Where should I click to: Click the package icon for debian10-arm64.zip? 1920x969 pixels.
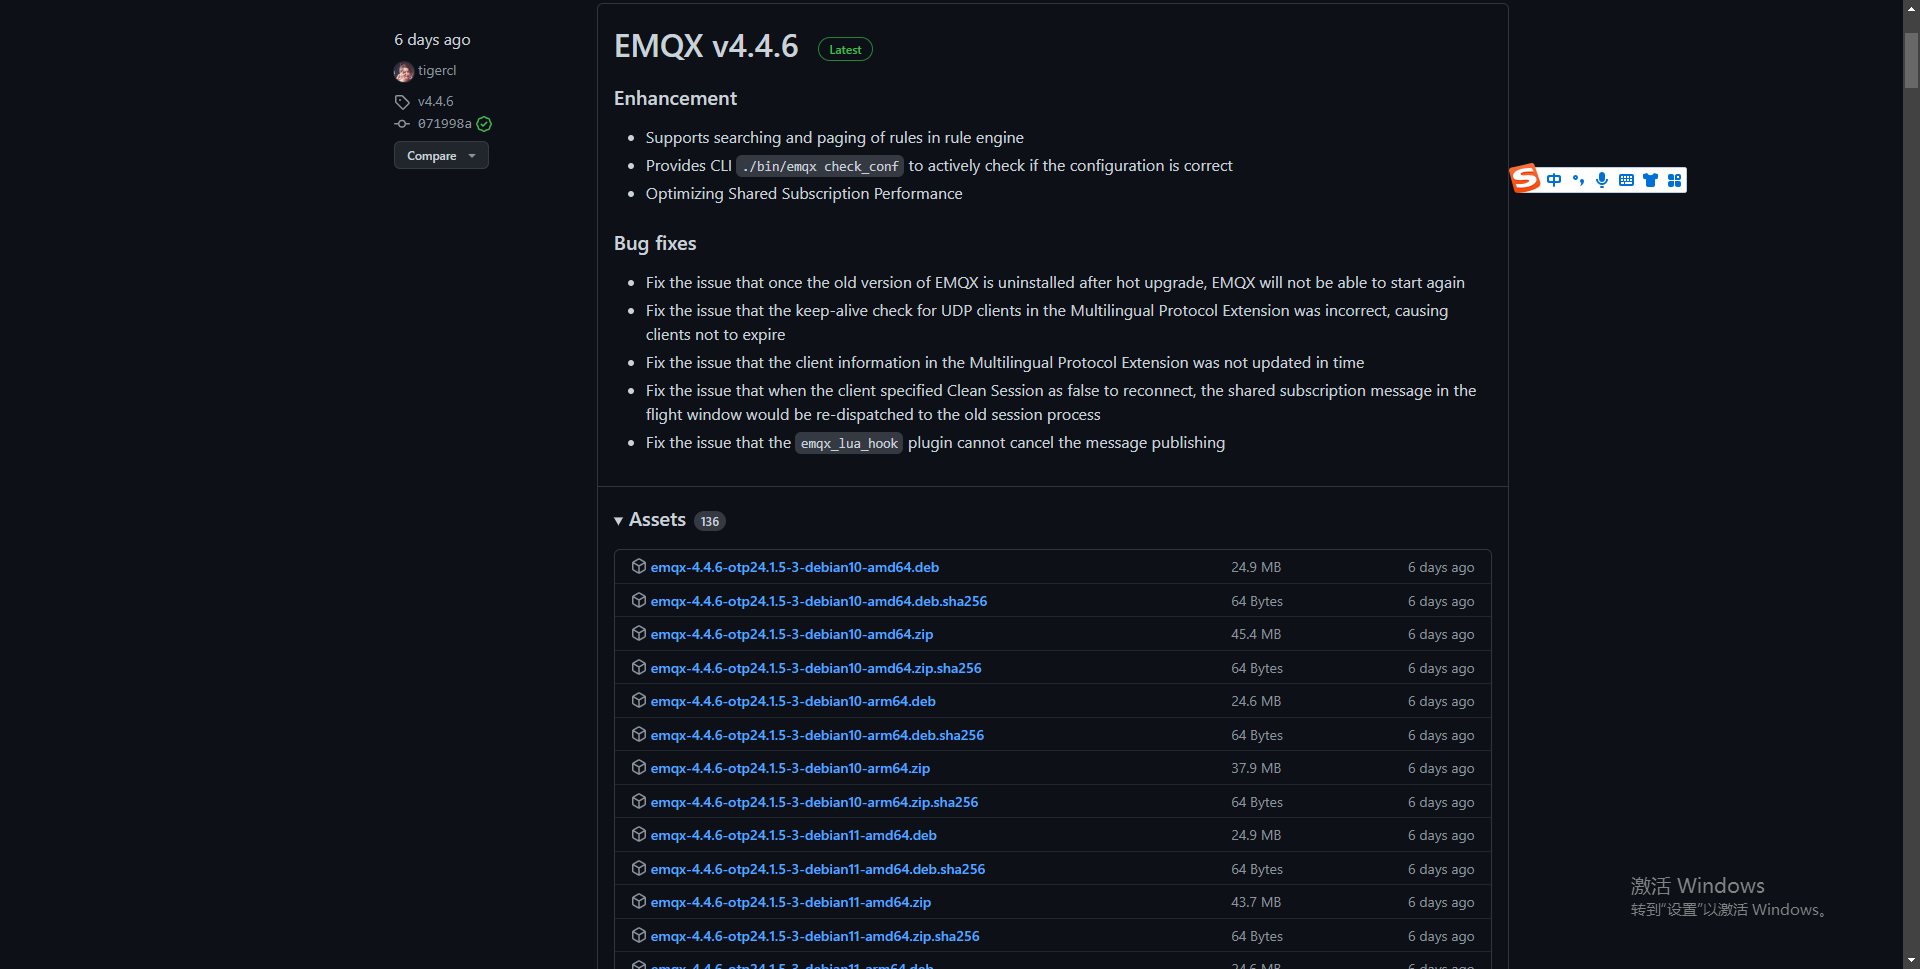click(639, 767)
